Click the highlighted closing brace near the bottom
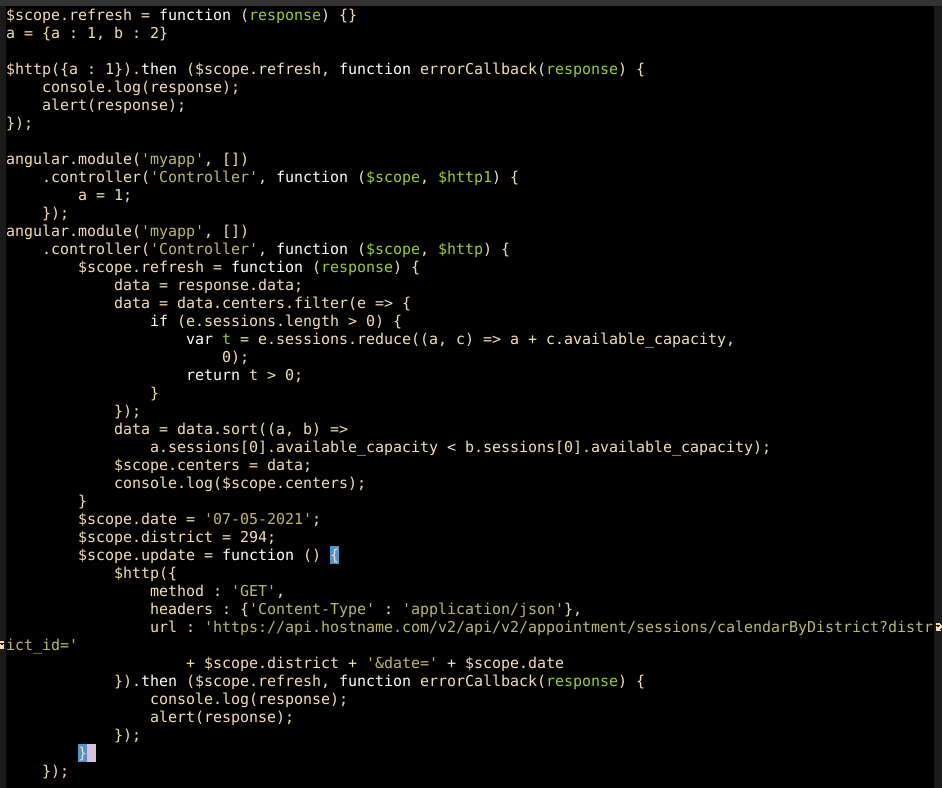942x788 pixels. coord(85,753)
